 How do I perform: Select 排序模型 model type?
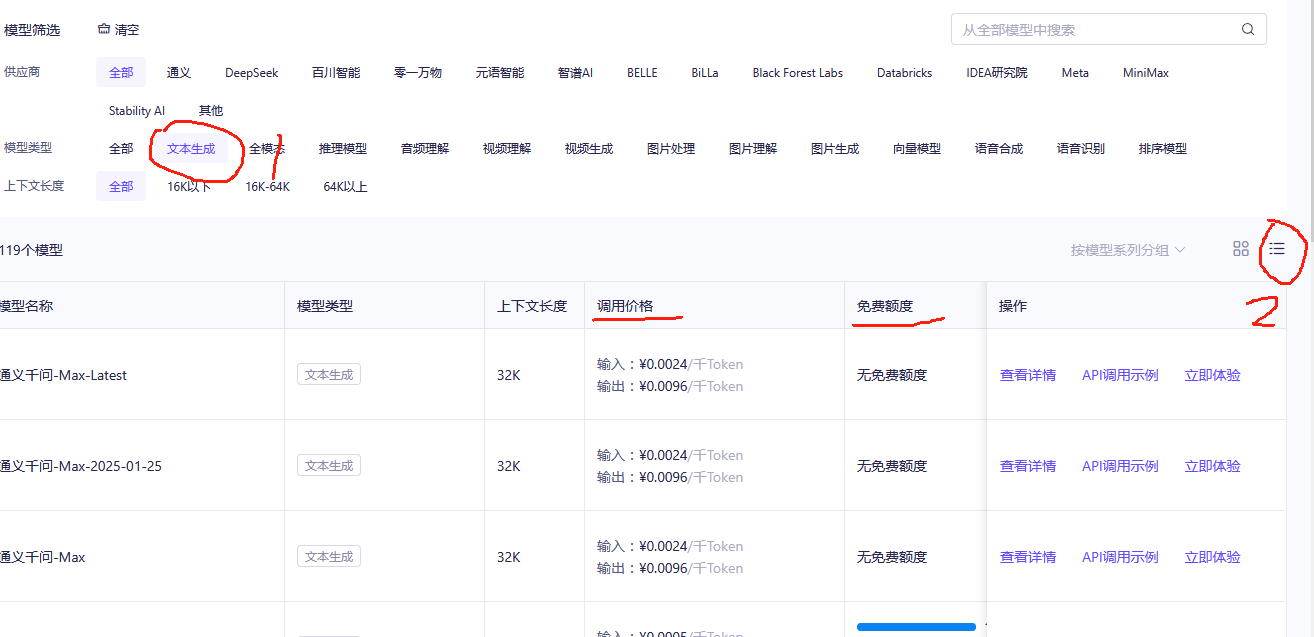(x=1163, y=149)
